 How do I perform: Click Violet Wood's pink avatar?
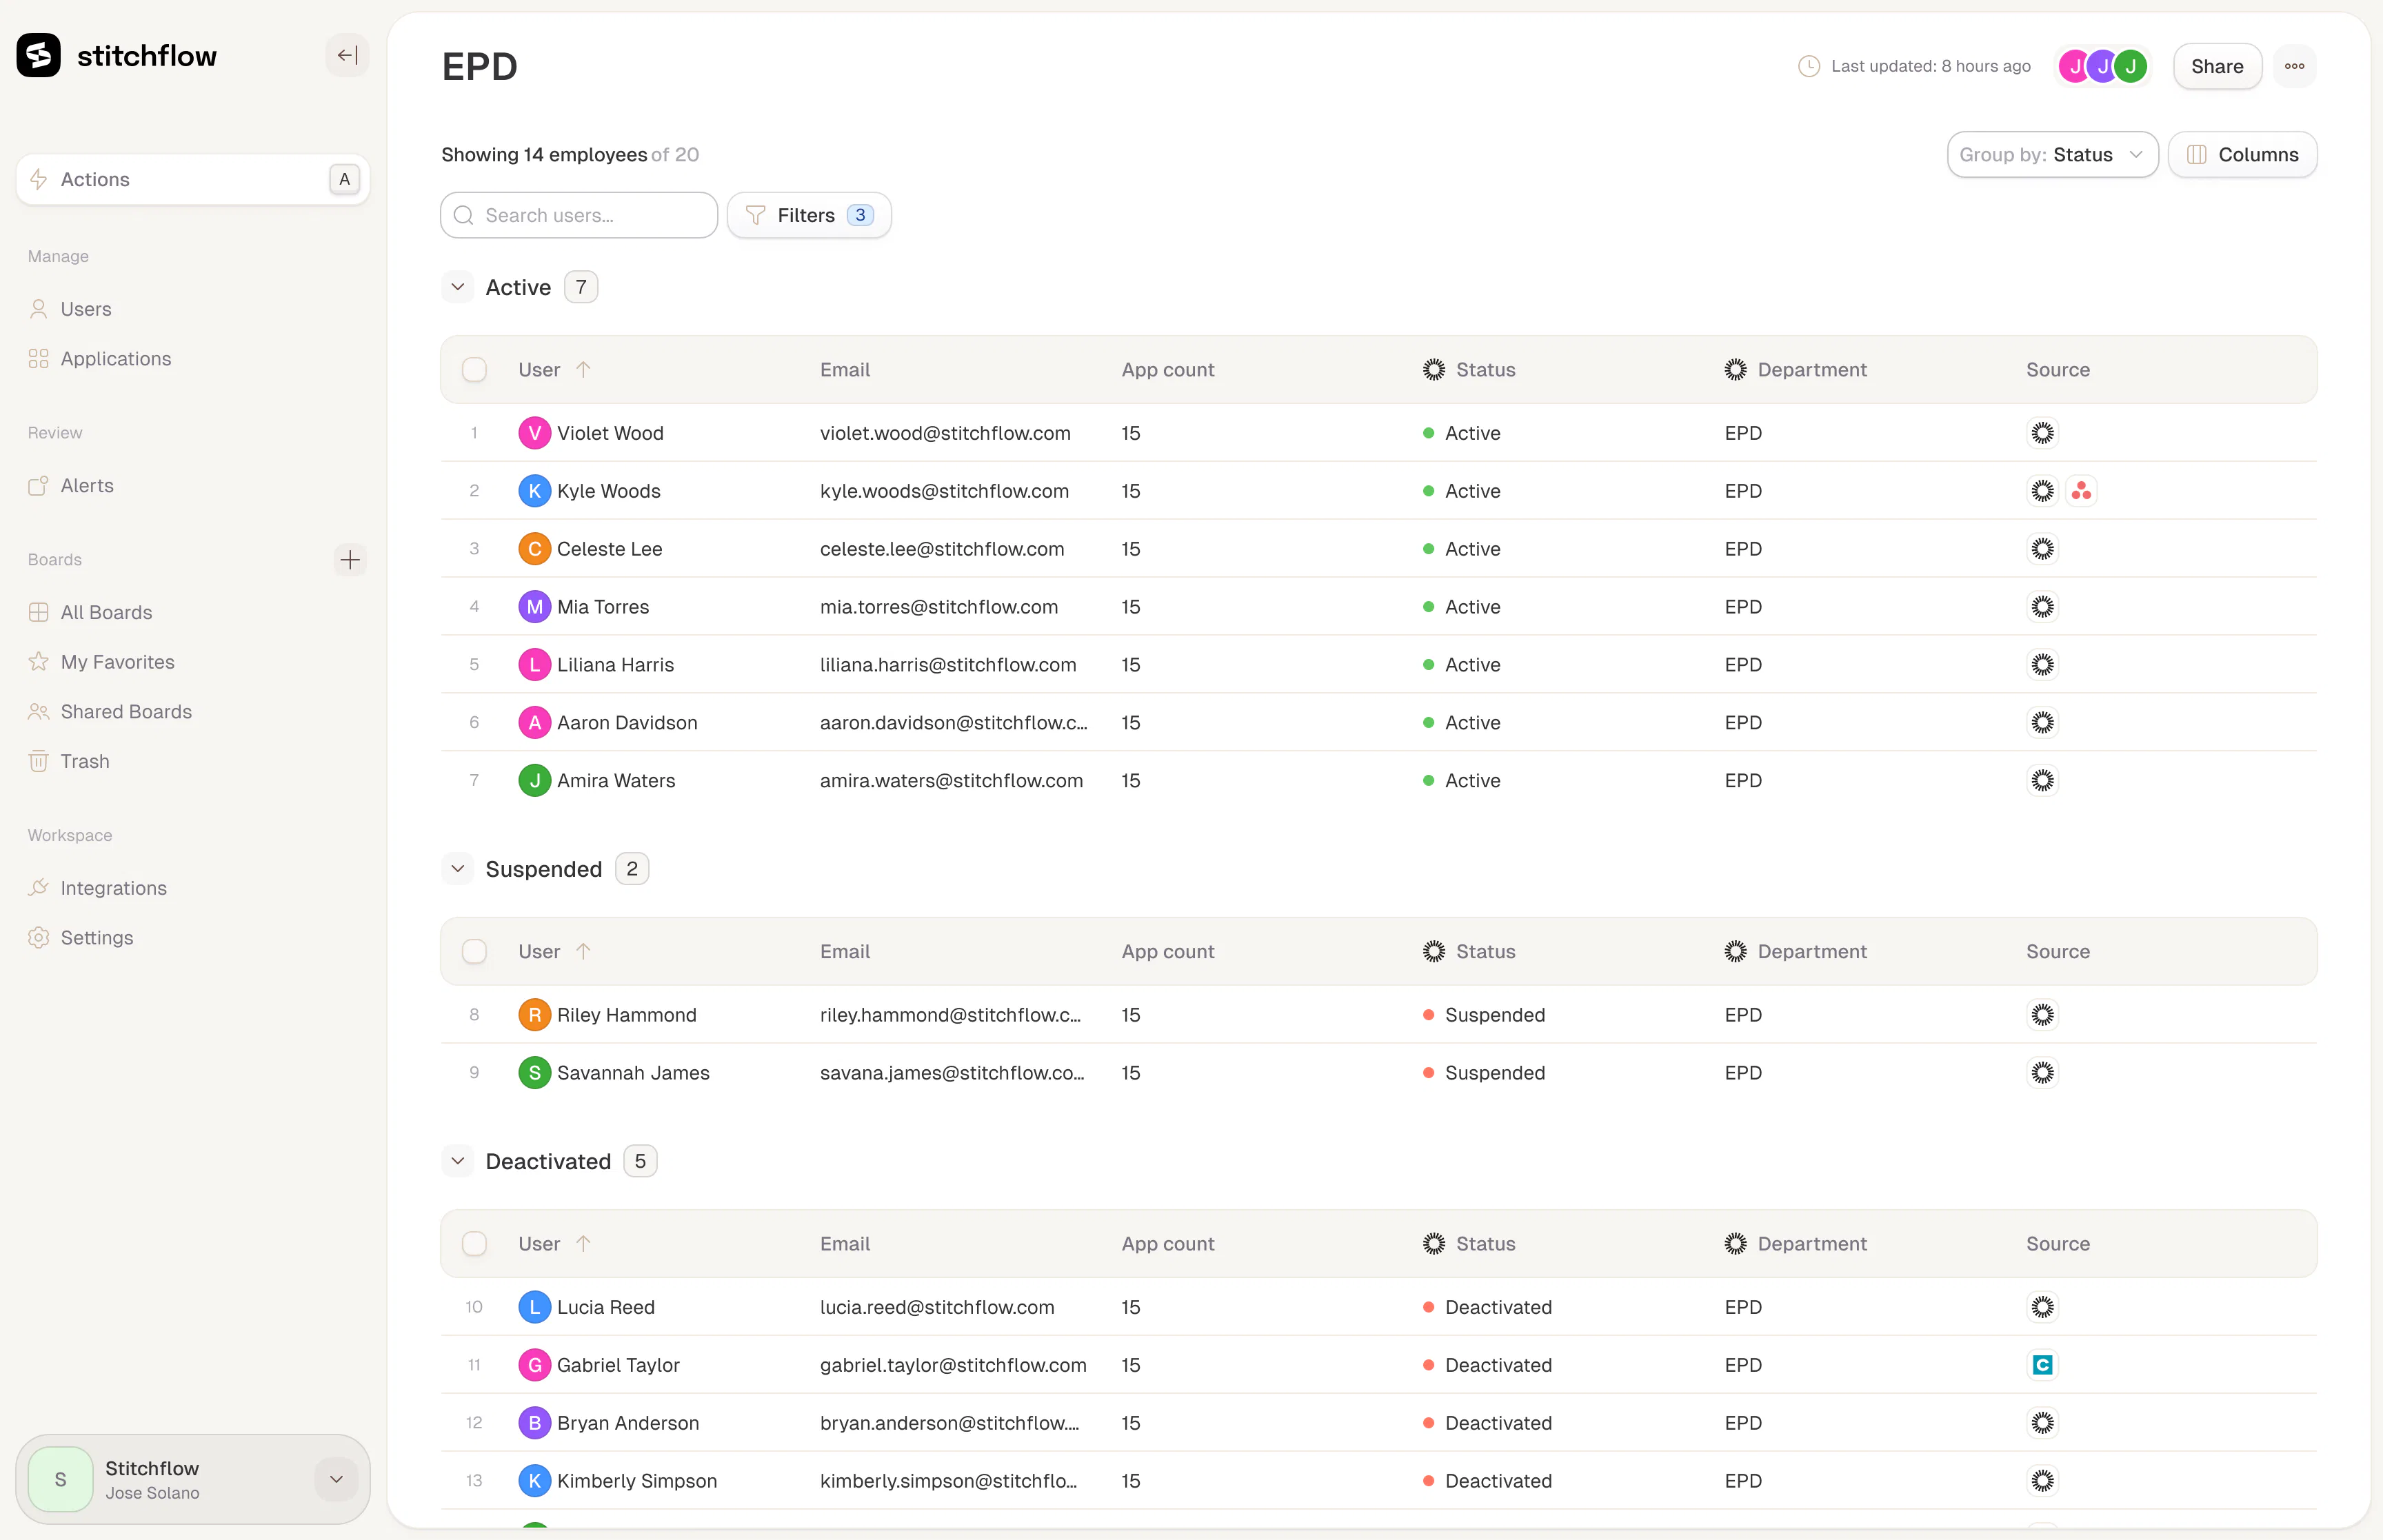tap(534, 433)
